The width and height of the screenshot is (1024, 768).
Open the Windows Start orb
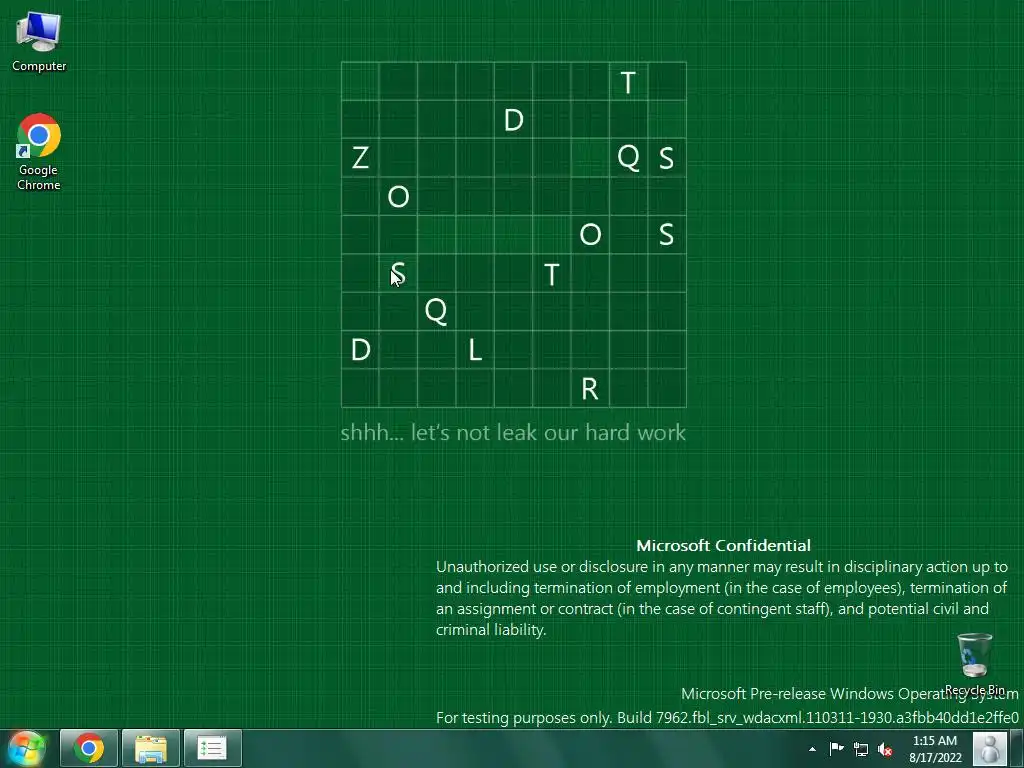pyautogui.click(x=26, y=748)
